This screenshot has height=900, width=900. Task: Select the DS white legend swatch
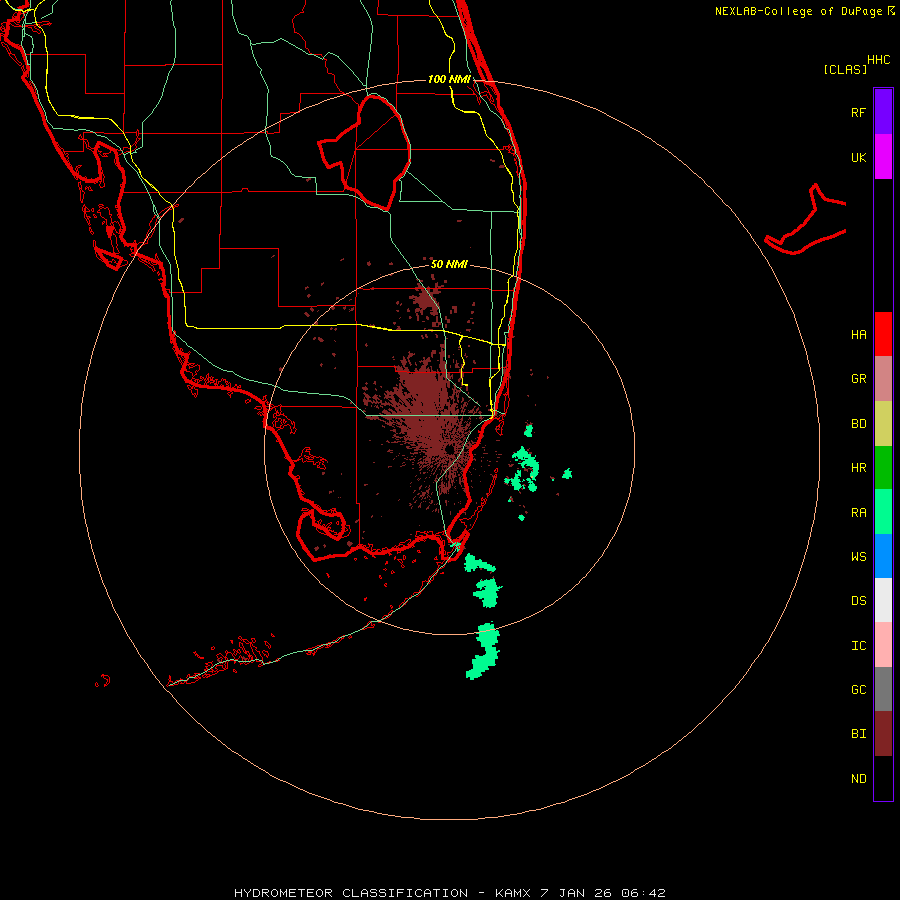click(x=883, y=600)
